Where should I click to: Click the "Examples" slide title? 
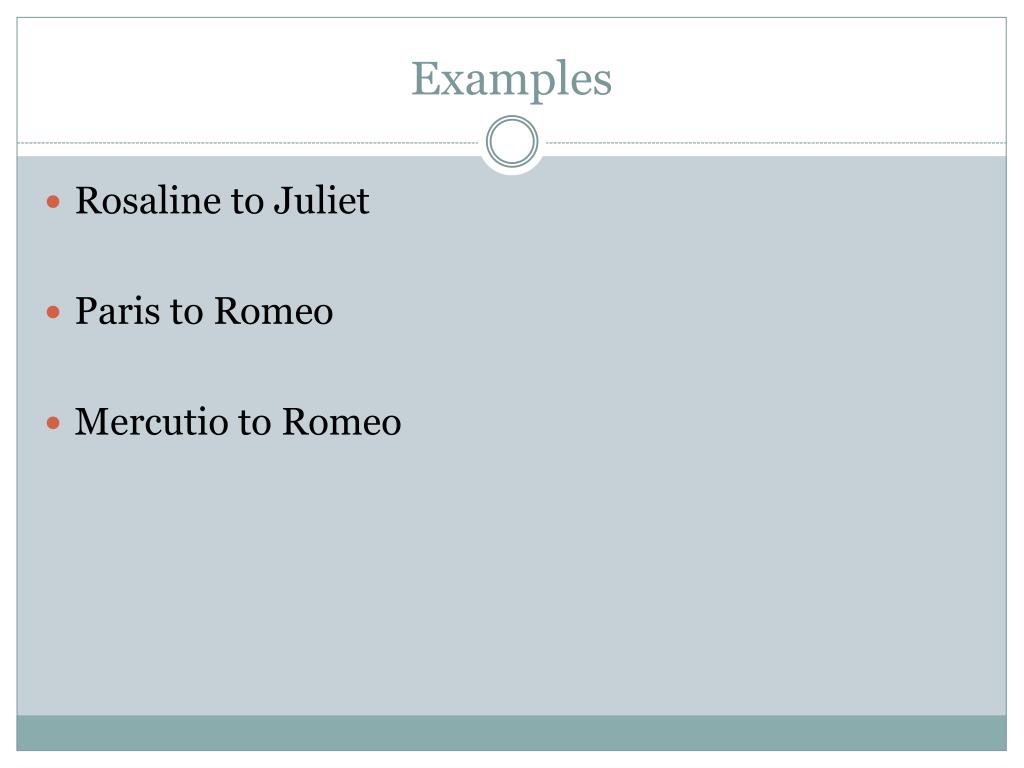pyautogui.click(x=511, y=80)
